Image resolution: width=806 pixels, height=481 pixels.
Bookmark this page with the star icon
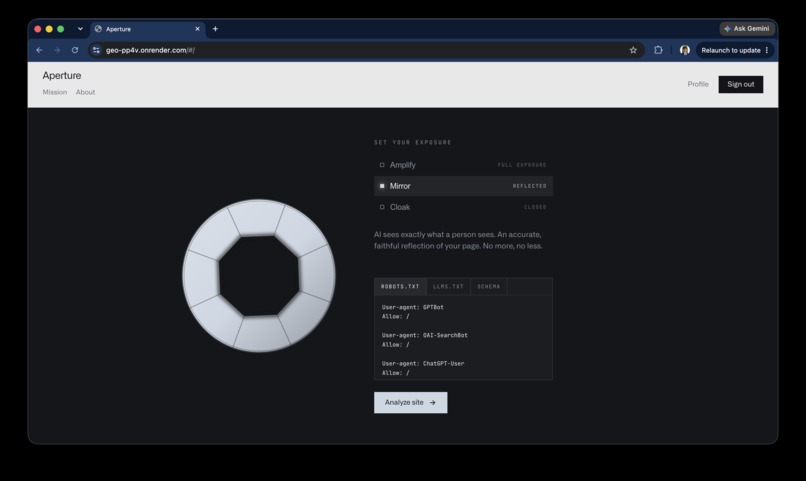[633, 50]
